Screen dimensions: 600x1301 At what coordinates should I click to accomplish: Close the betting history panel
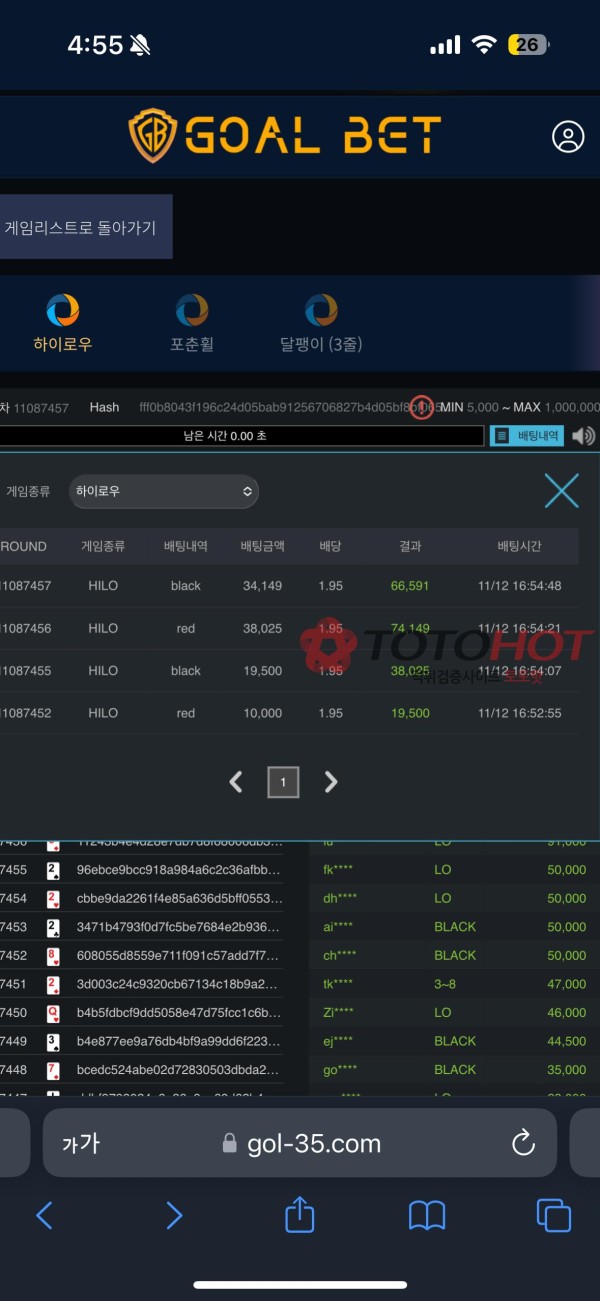click(x=561, y=491)
